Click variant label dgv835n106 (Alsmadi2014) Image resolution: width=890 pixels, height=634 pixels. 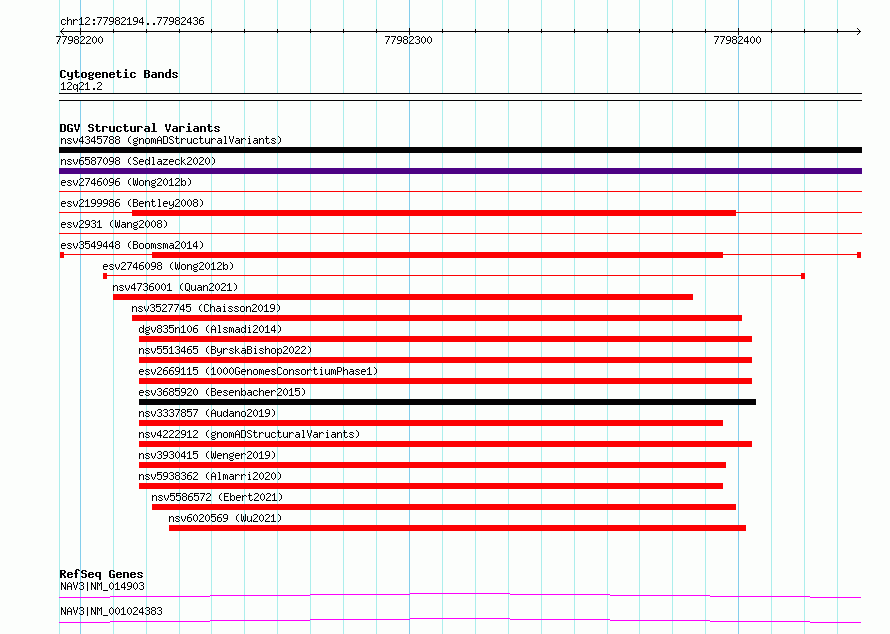click(210, 329)
